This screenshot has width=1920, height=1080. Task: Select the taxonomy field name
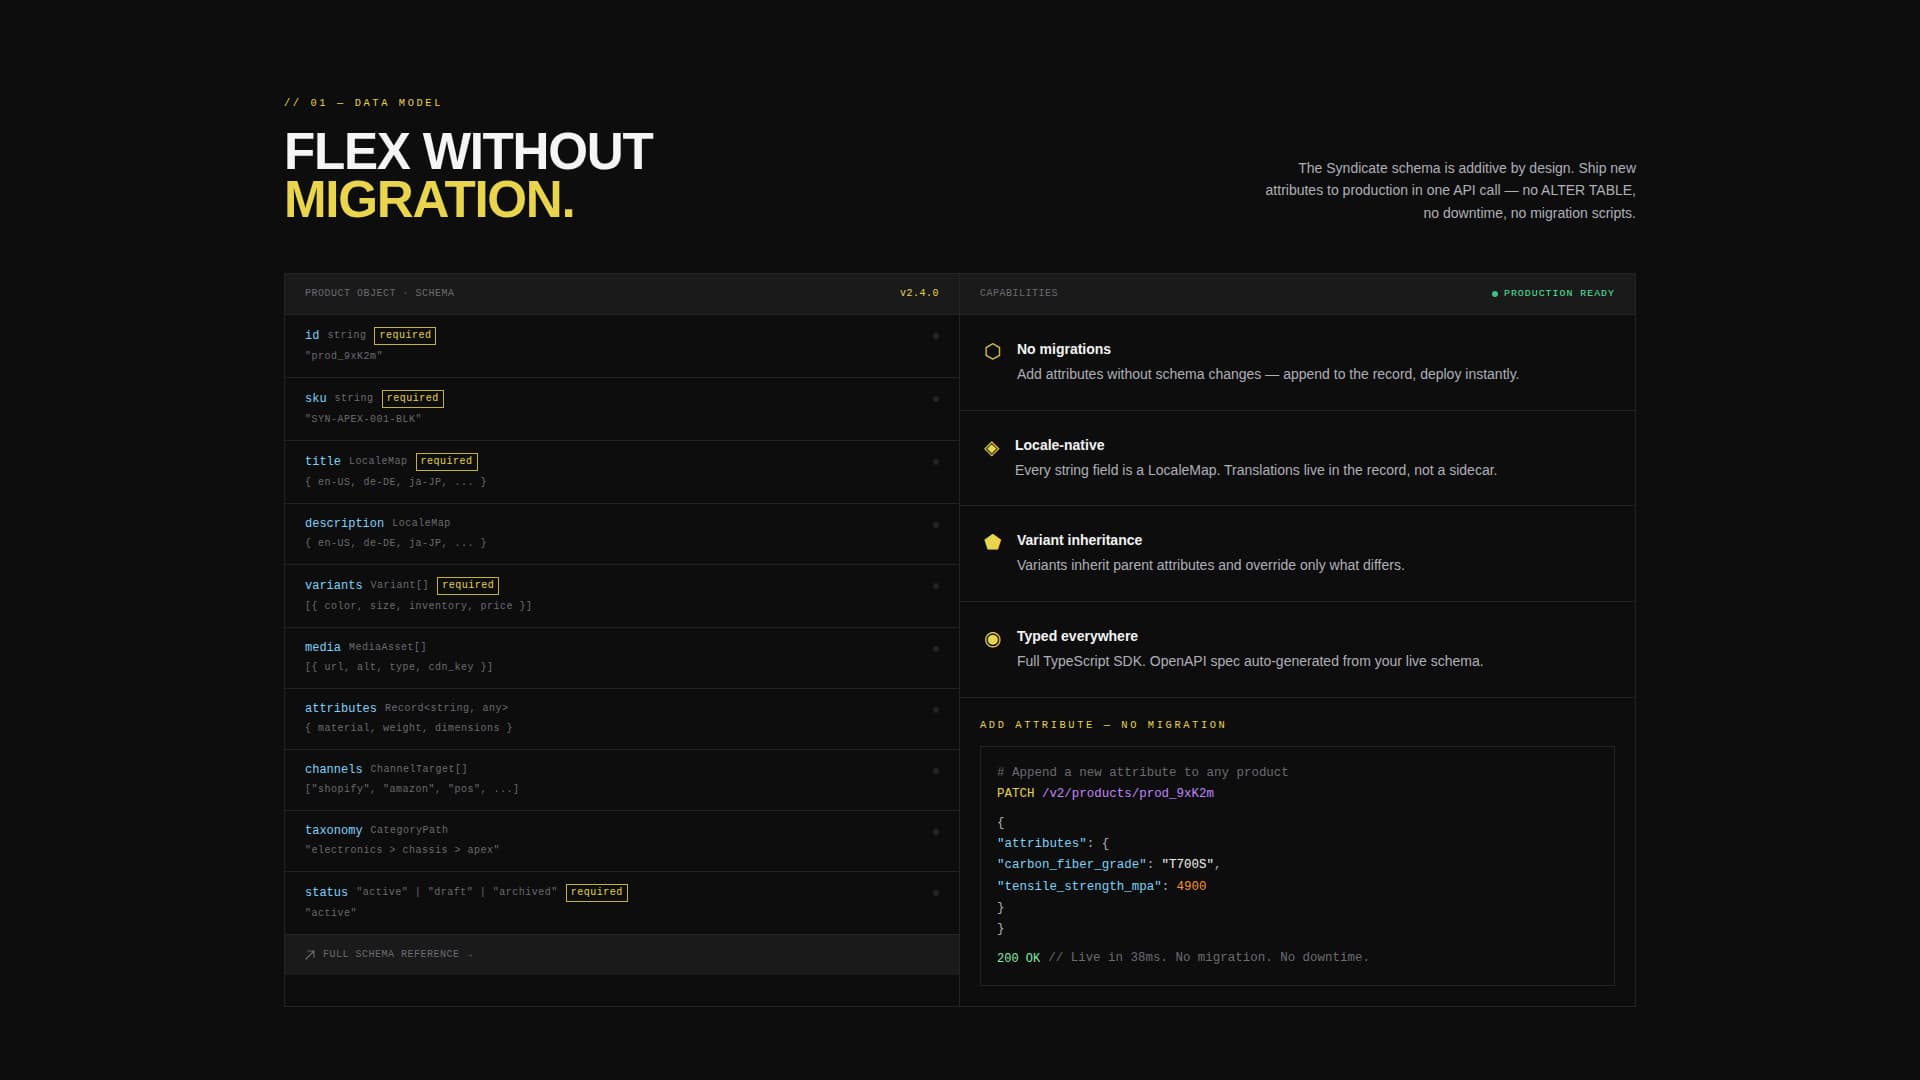(x=333, y=830)
